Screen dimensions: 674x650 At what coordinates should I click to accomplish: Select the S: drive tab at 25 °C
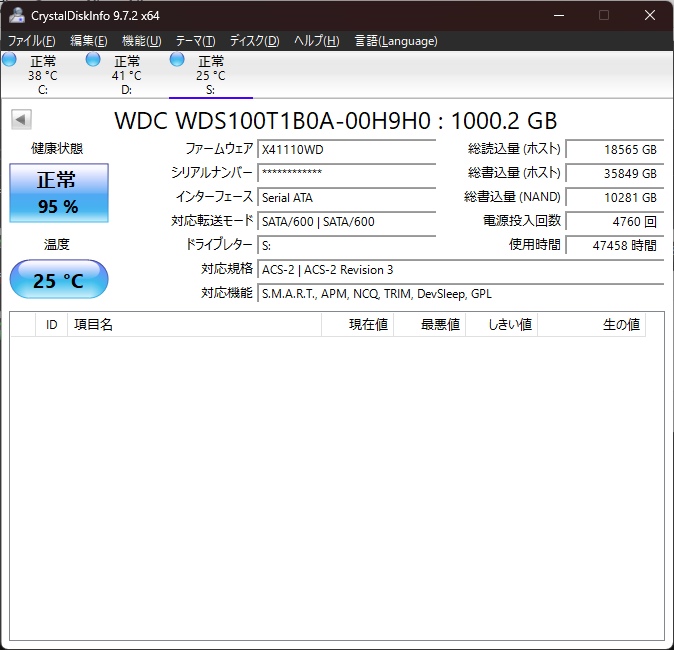(210, 75)
